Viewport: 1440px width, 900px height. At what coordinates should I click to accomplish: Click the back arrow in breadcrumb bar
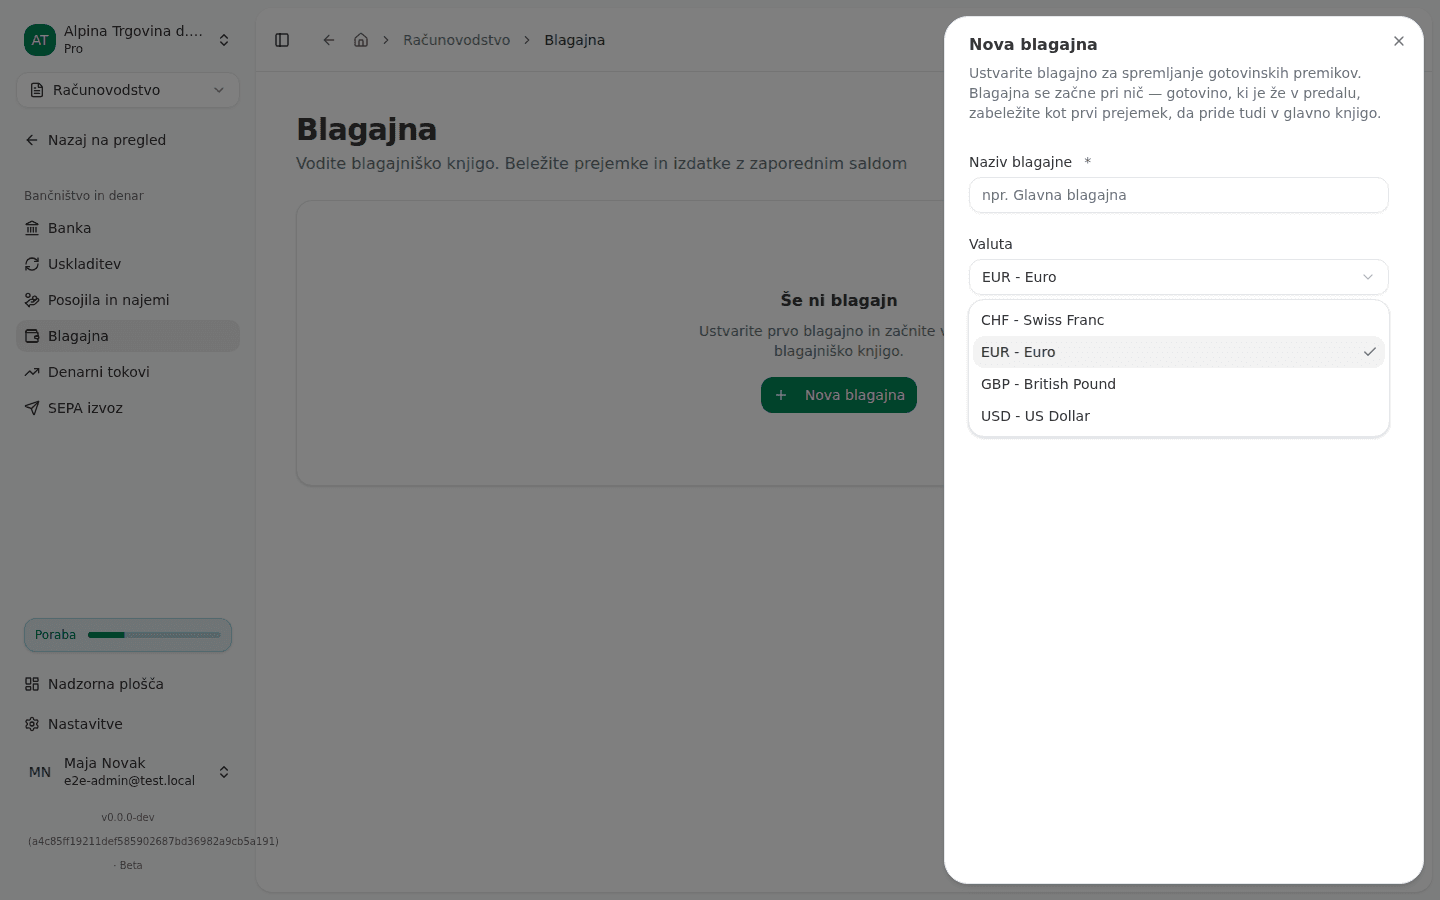[329, 40]
